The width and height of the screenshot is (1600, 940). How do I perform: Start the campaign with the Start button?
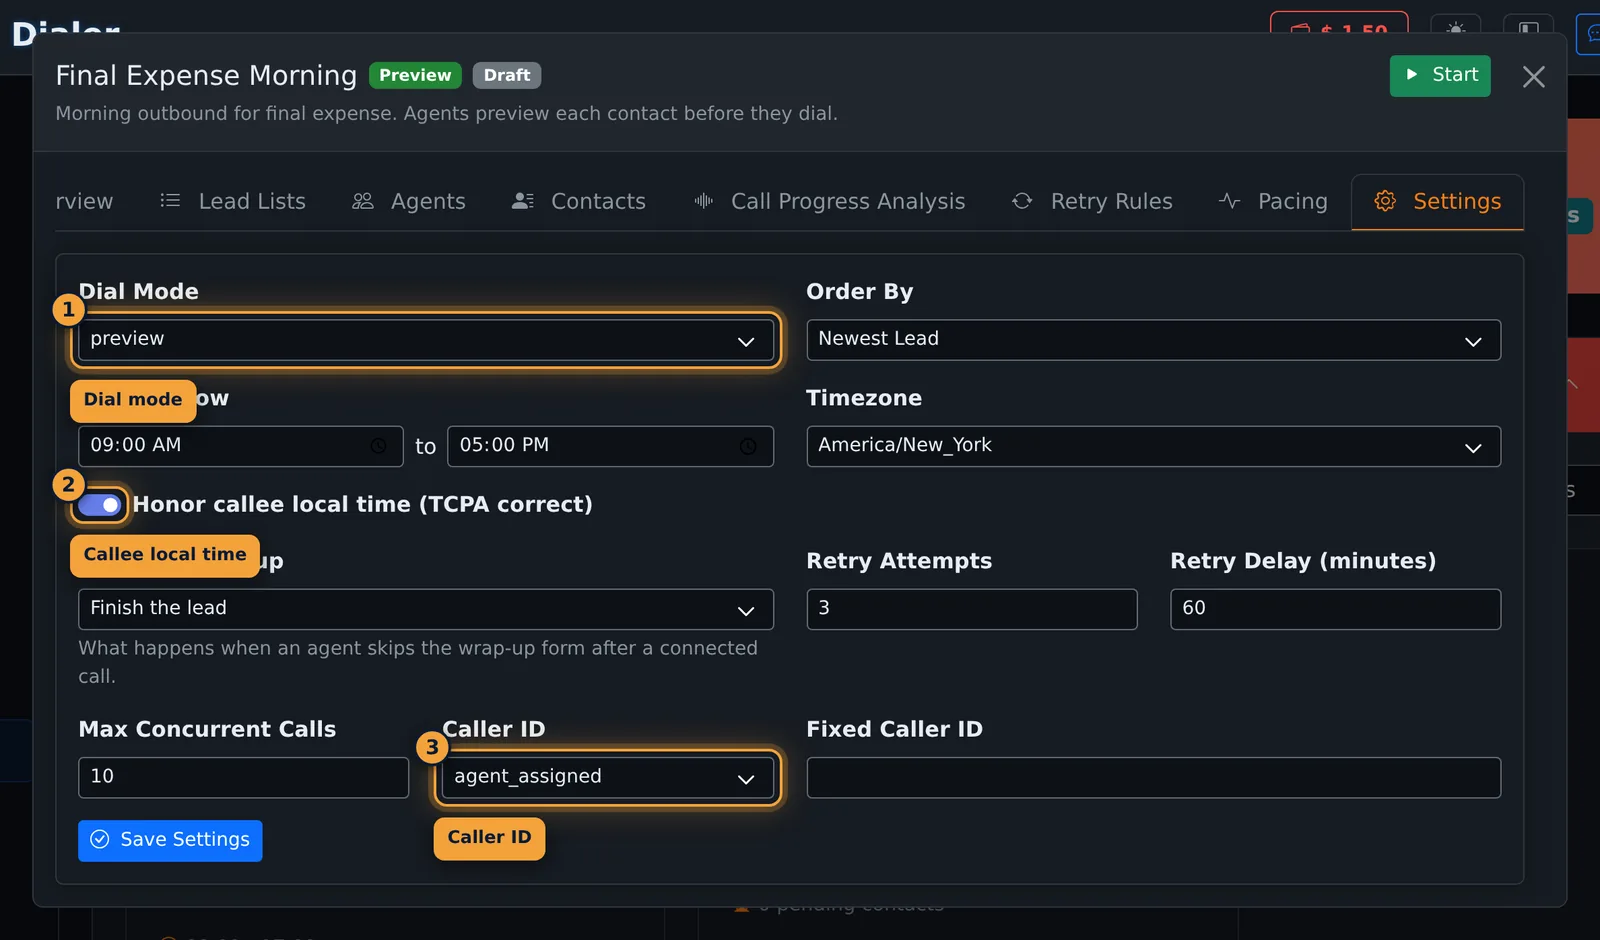click(1440, 76)
